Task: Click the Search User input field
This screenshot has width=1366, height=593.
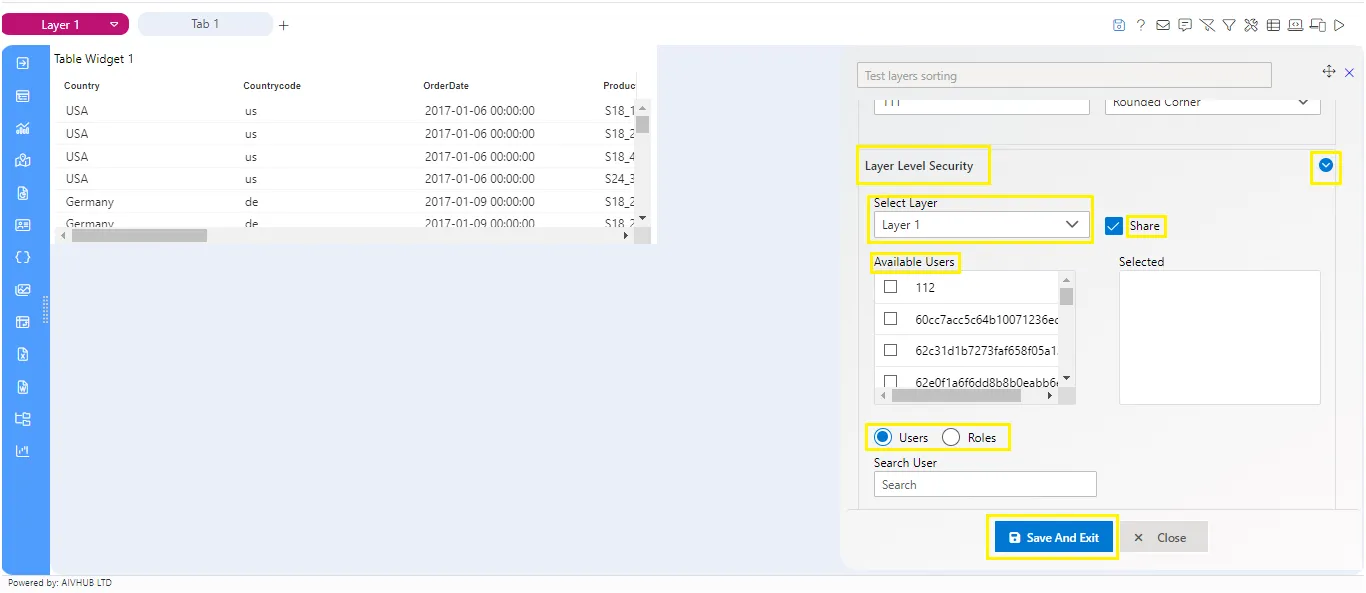Action: pyautogui.click(x=985, y=484)
